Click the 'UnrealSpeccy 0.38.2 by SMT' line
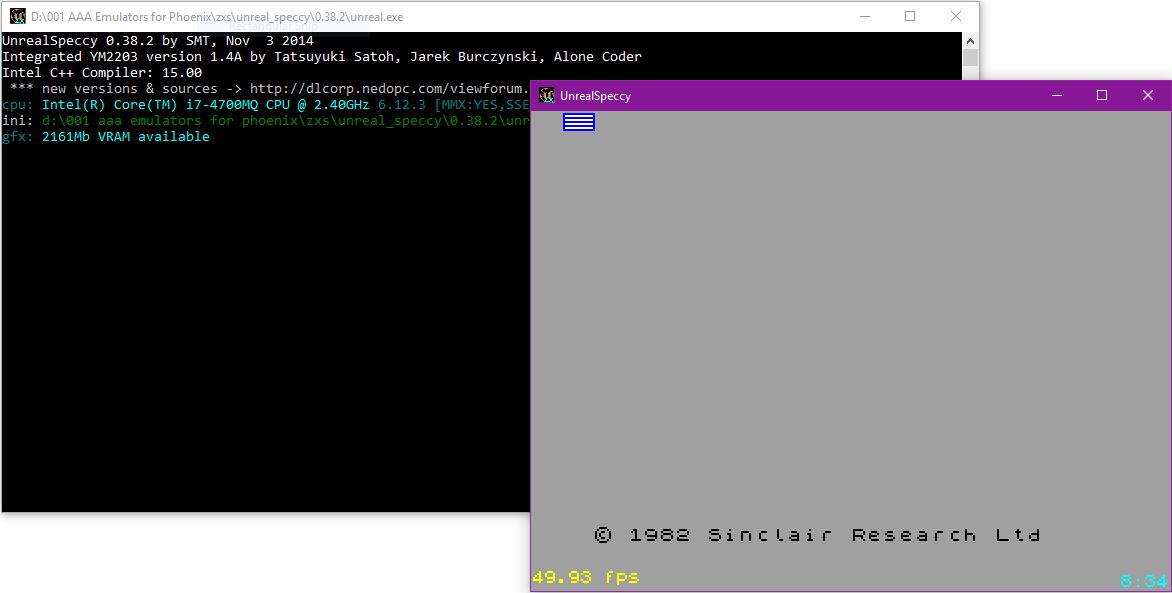Screen dimensions: 1172x593 click(158, 40)
